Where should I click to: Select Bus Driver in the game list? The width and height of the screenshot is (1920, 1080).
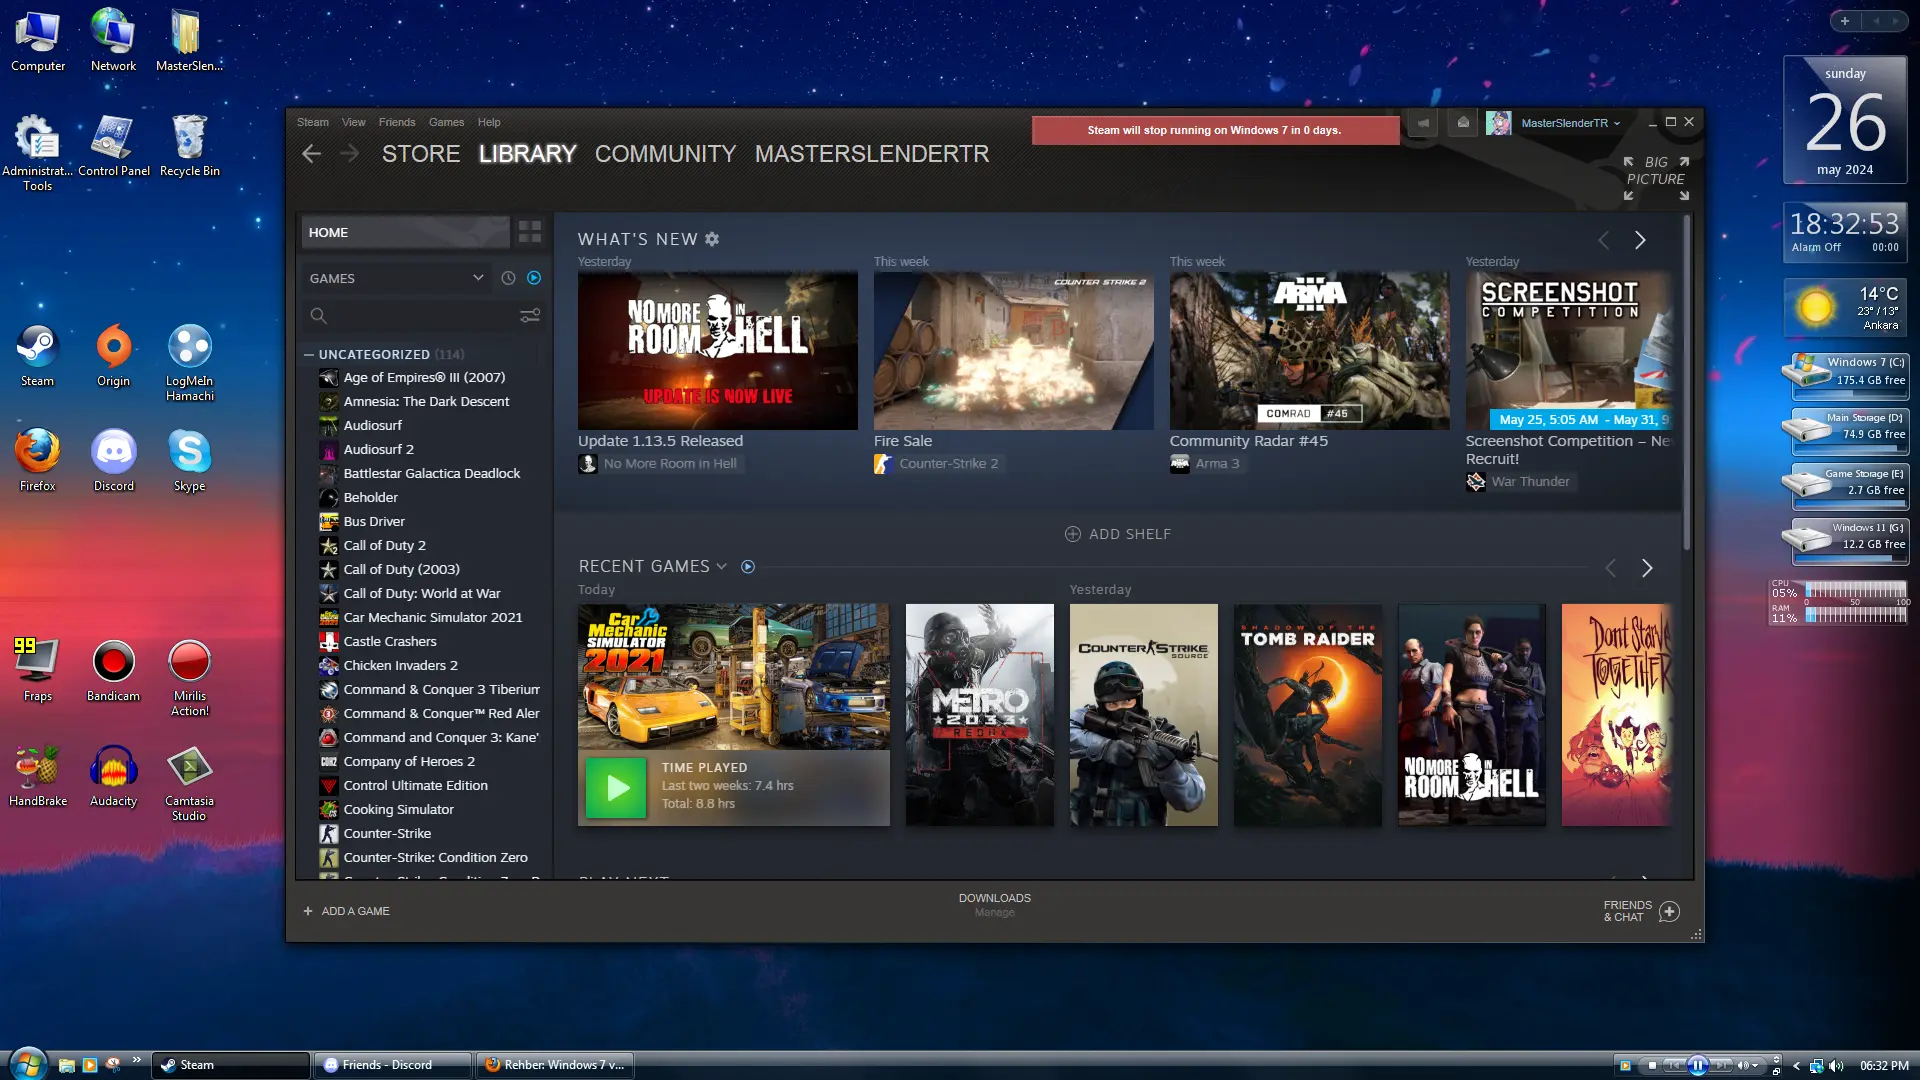428,521
